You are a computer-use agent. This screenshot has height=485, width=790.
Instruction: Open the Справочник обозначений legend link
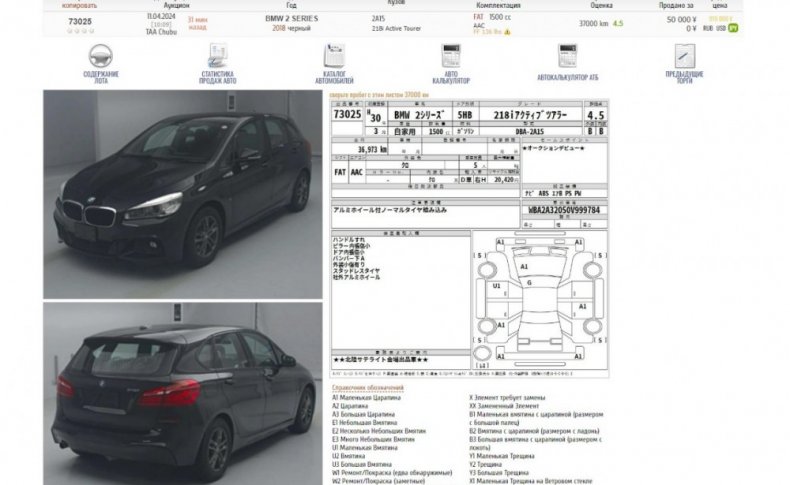368,388
